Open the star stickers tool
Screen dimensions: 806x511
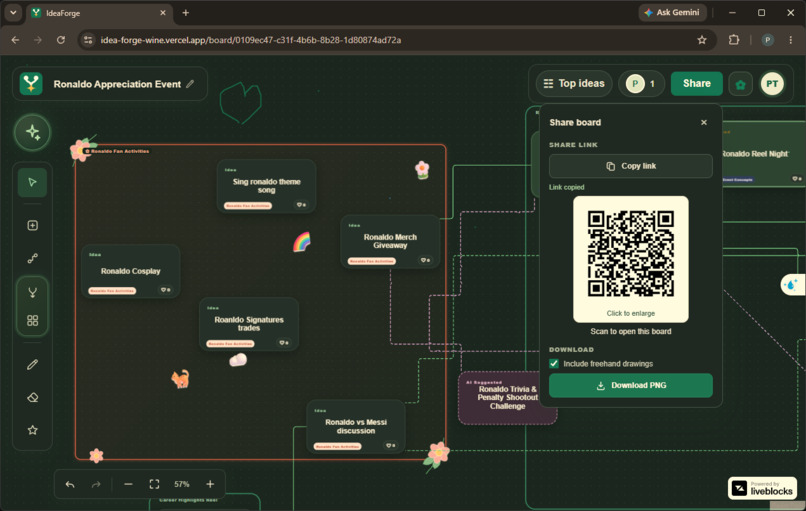32,430
